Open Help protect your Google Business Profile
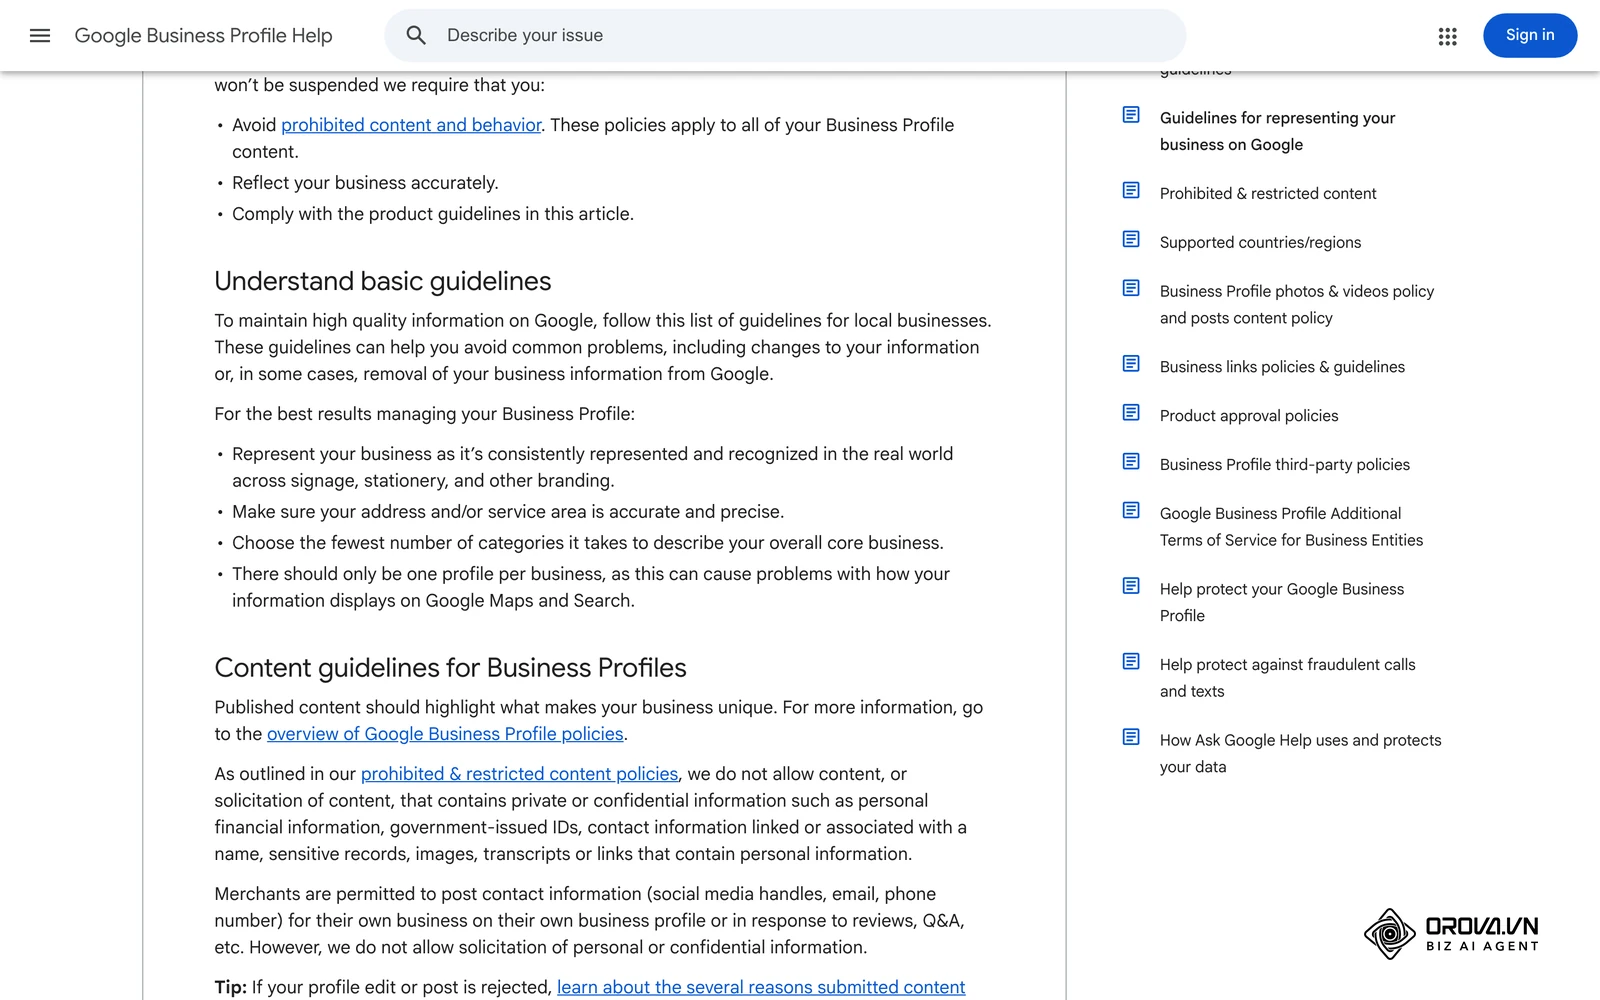The width and height of the screenshot is (1600, 1000). click(1282, 602)
